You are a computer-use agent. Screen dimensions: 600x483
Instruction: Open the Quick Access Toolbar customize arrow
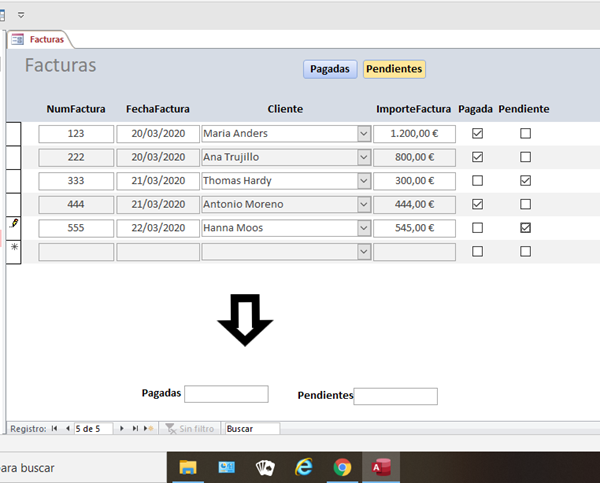21,15
